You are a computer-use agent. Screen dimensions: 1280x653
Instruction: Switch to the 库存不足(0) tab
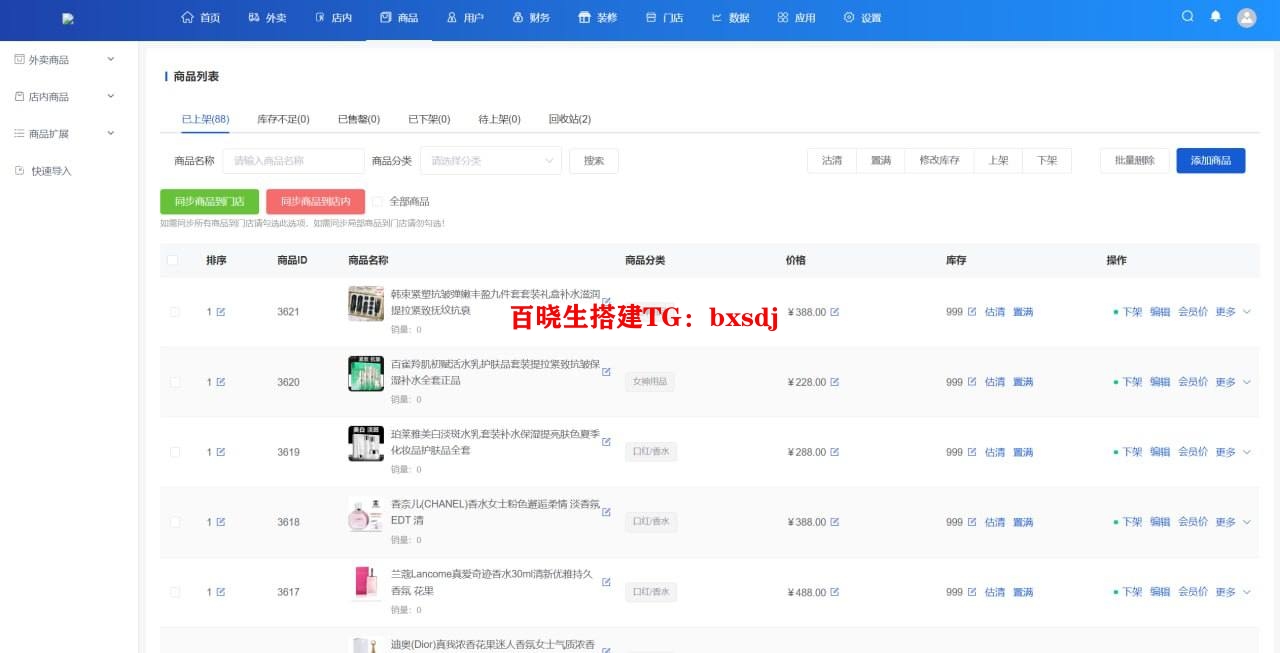(x=283, y=119)
